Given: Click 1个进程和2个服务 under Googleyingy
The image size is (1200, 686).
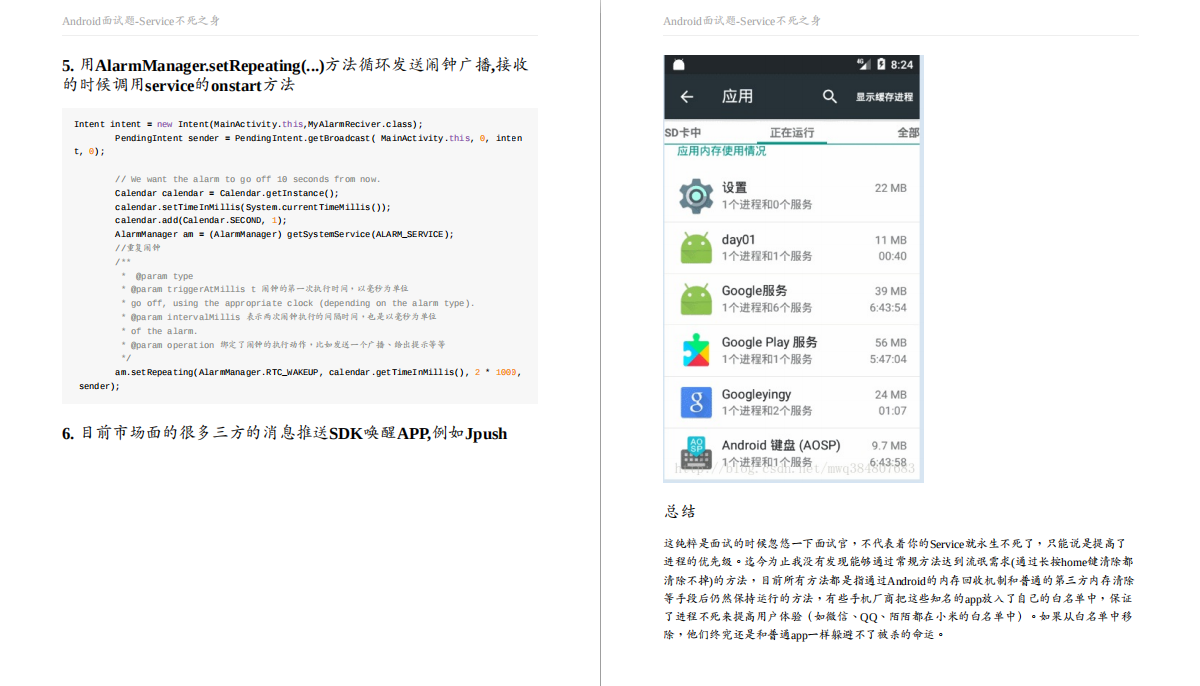Looking at the screenshot, I should [767, 410].
